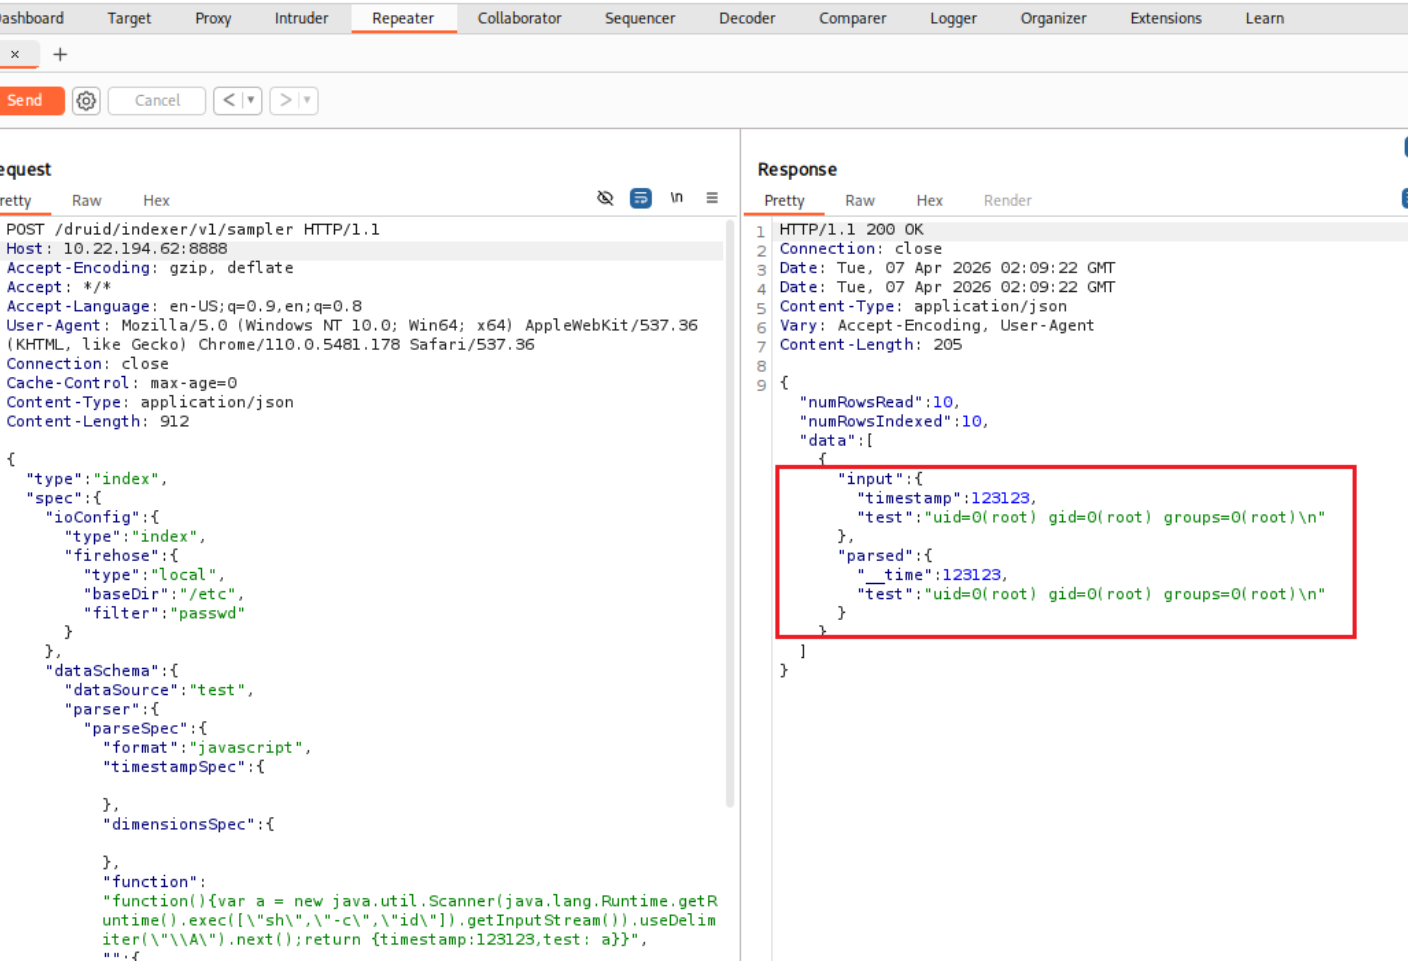
Task: Click the User-Agent request header
Action: coord(352,334)
